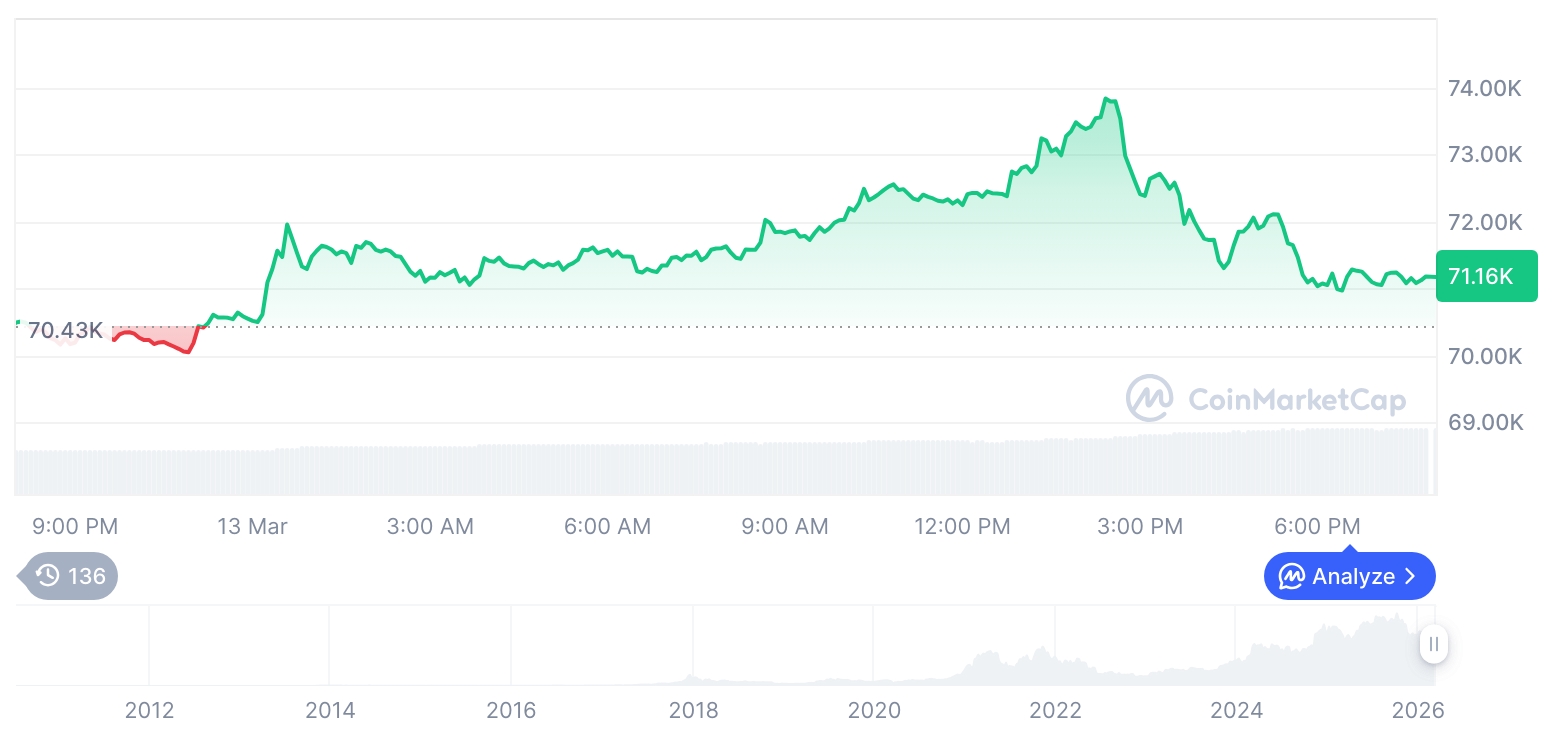Click the 12:00 PM time axis label
The width and height of the screenshot is (1566, 732).
pos(962,526)
